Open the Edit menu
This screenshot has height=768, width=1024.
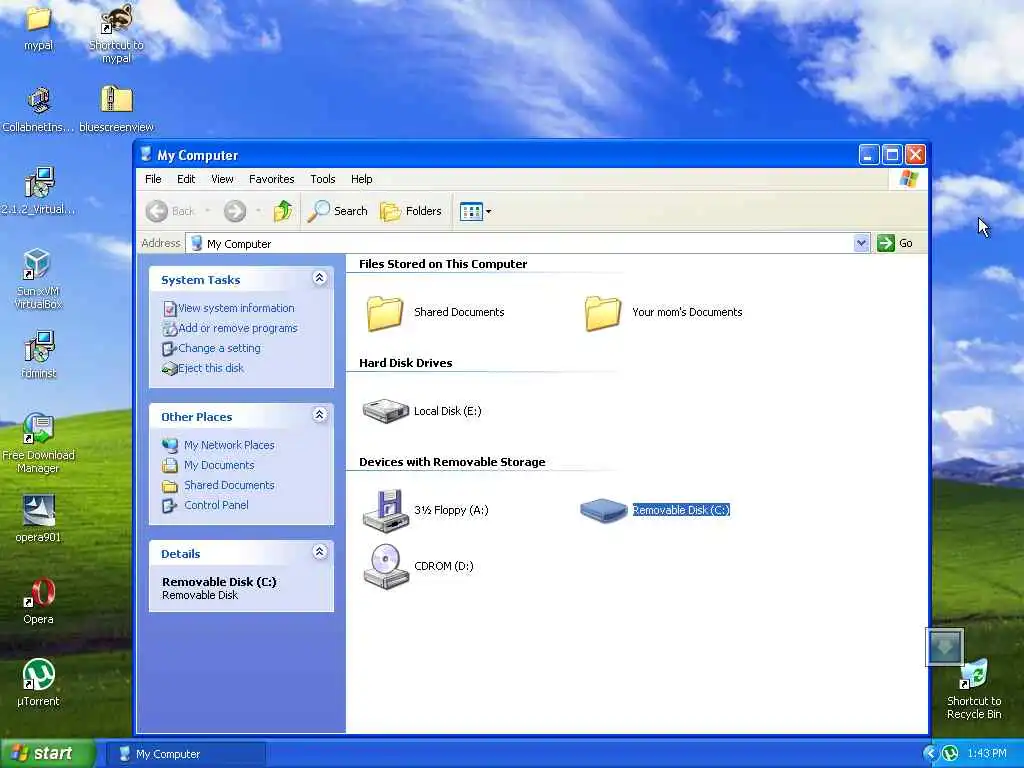pyautogui.click(x=186, y=179)
